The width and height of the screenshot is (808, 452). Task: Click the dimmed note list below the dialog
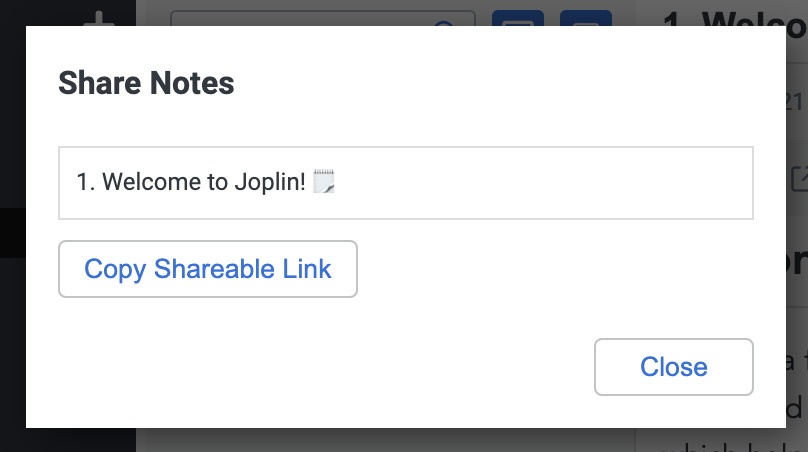click(385, 440)
